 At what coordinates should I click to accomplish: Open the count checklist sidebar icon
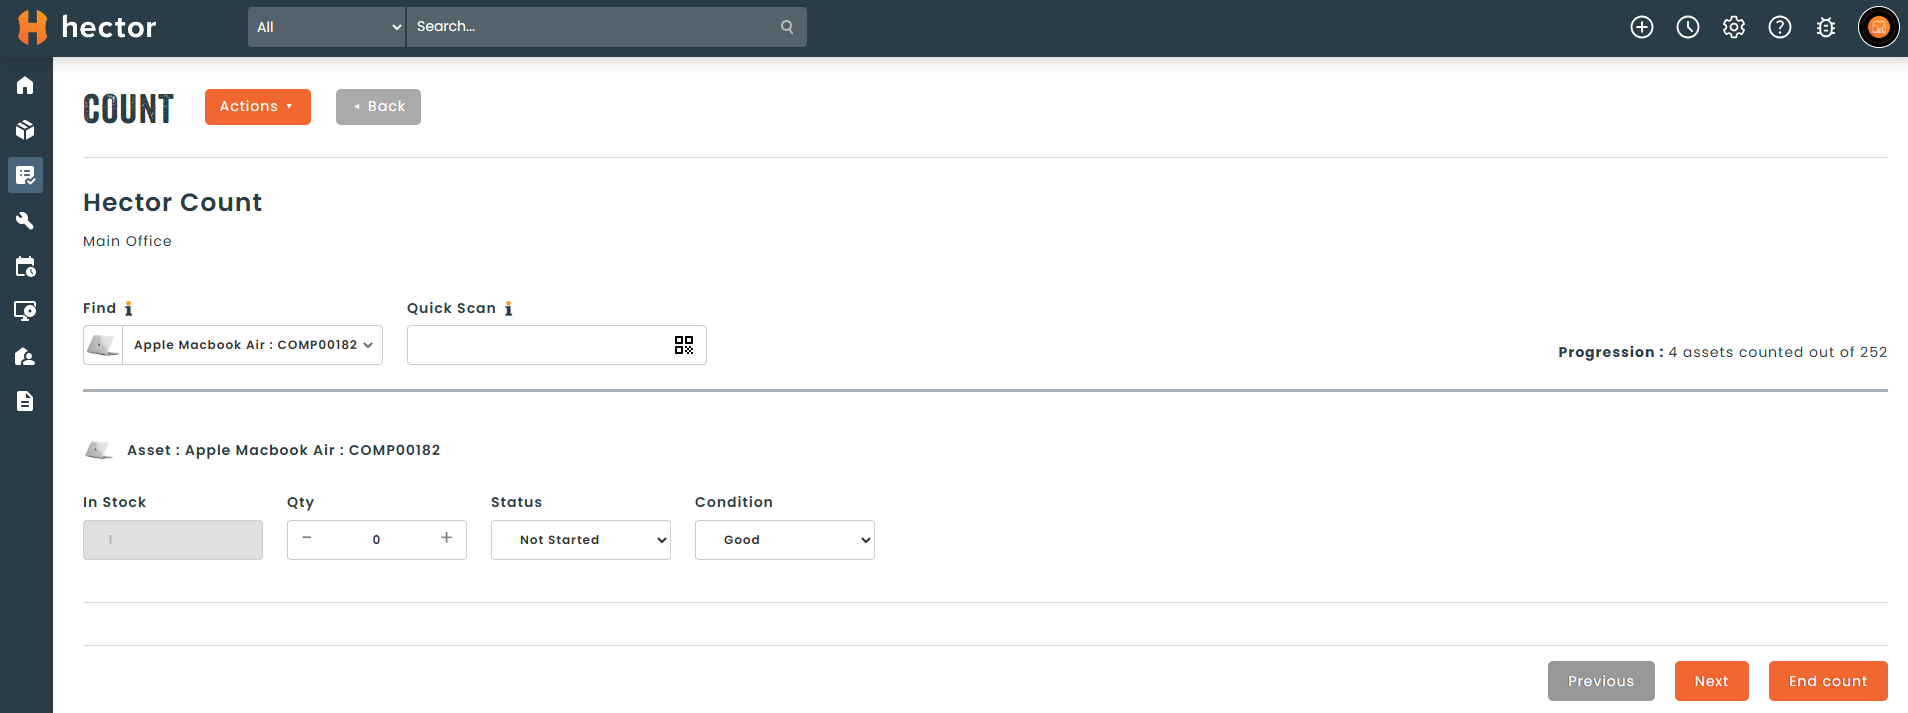point(25,175)
